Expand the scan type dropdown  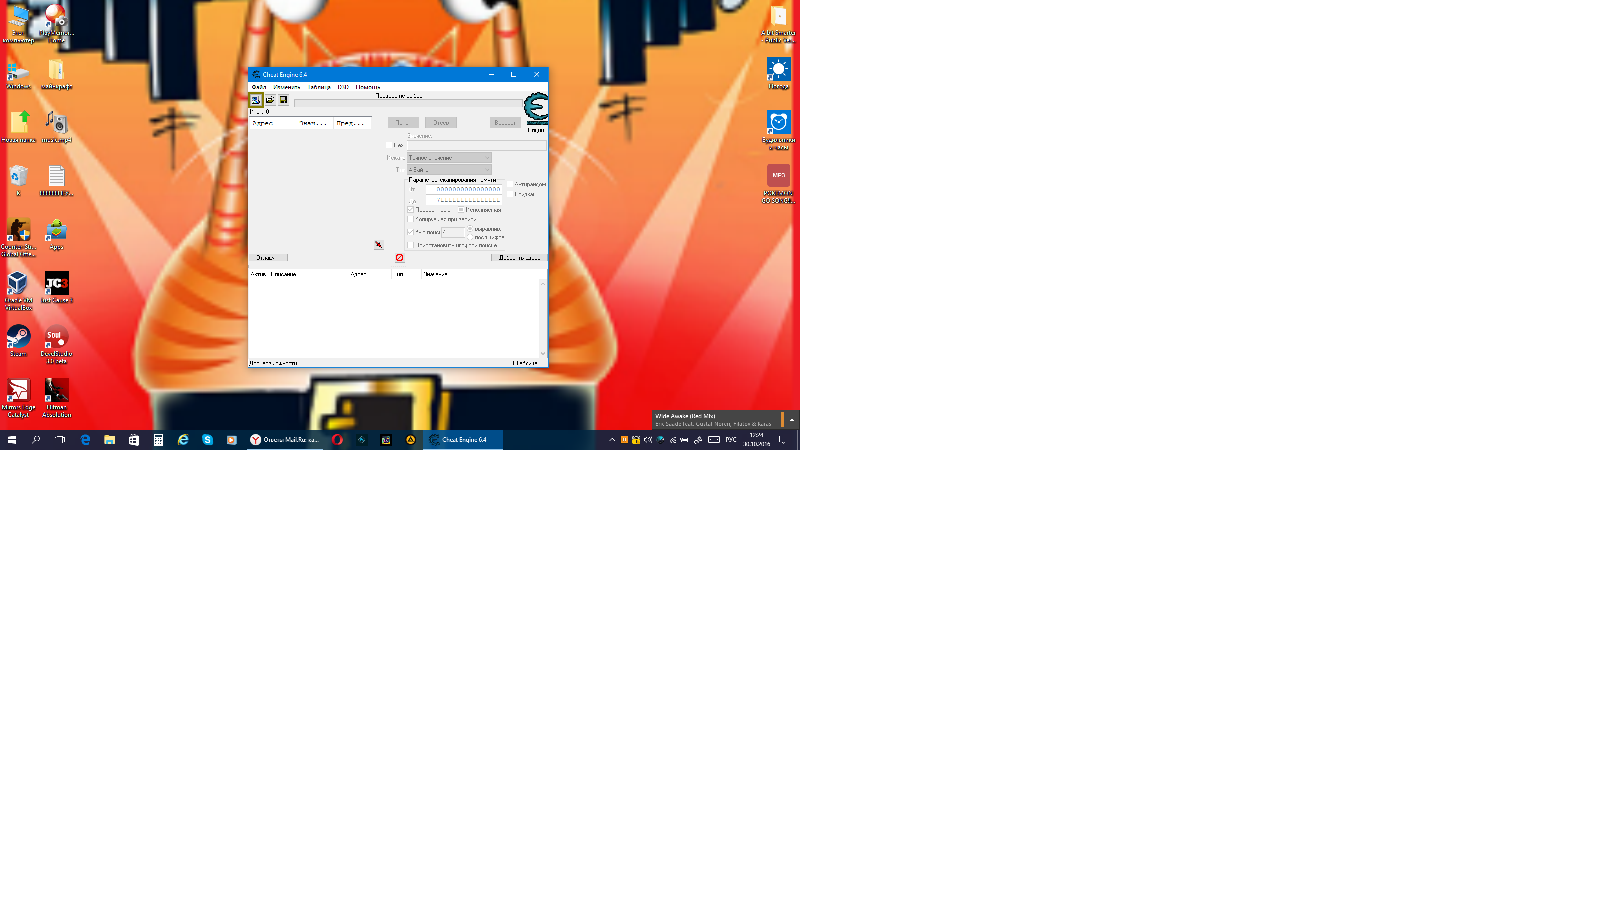click(449, 158)
